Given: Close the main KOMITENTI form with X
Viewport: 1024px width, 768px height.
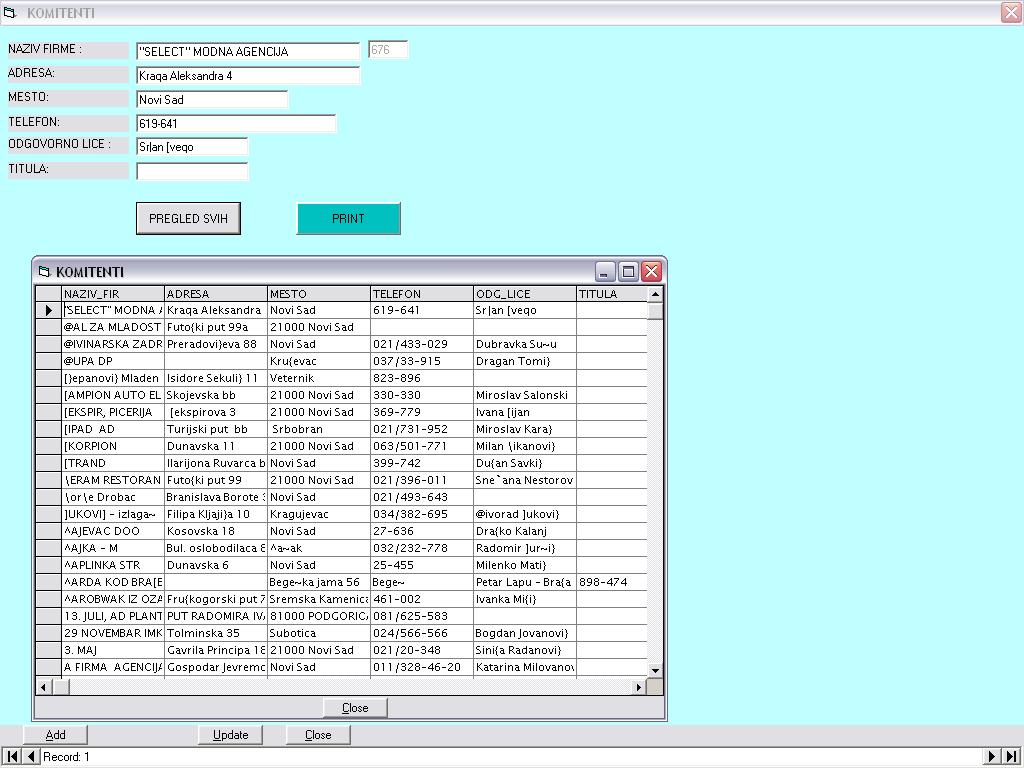Looking at the screenshot, I should [x=1011, y=12].
